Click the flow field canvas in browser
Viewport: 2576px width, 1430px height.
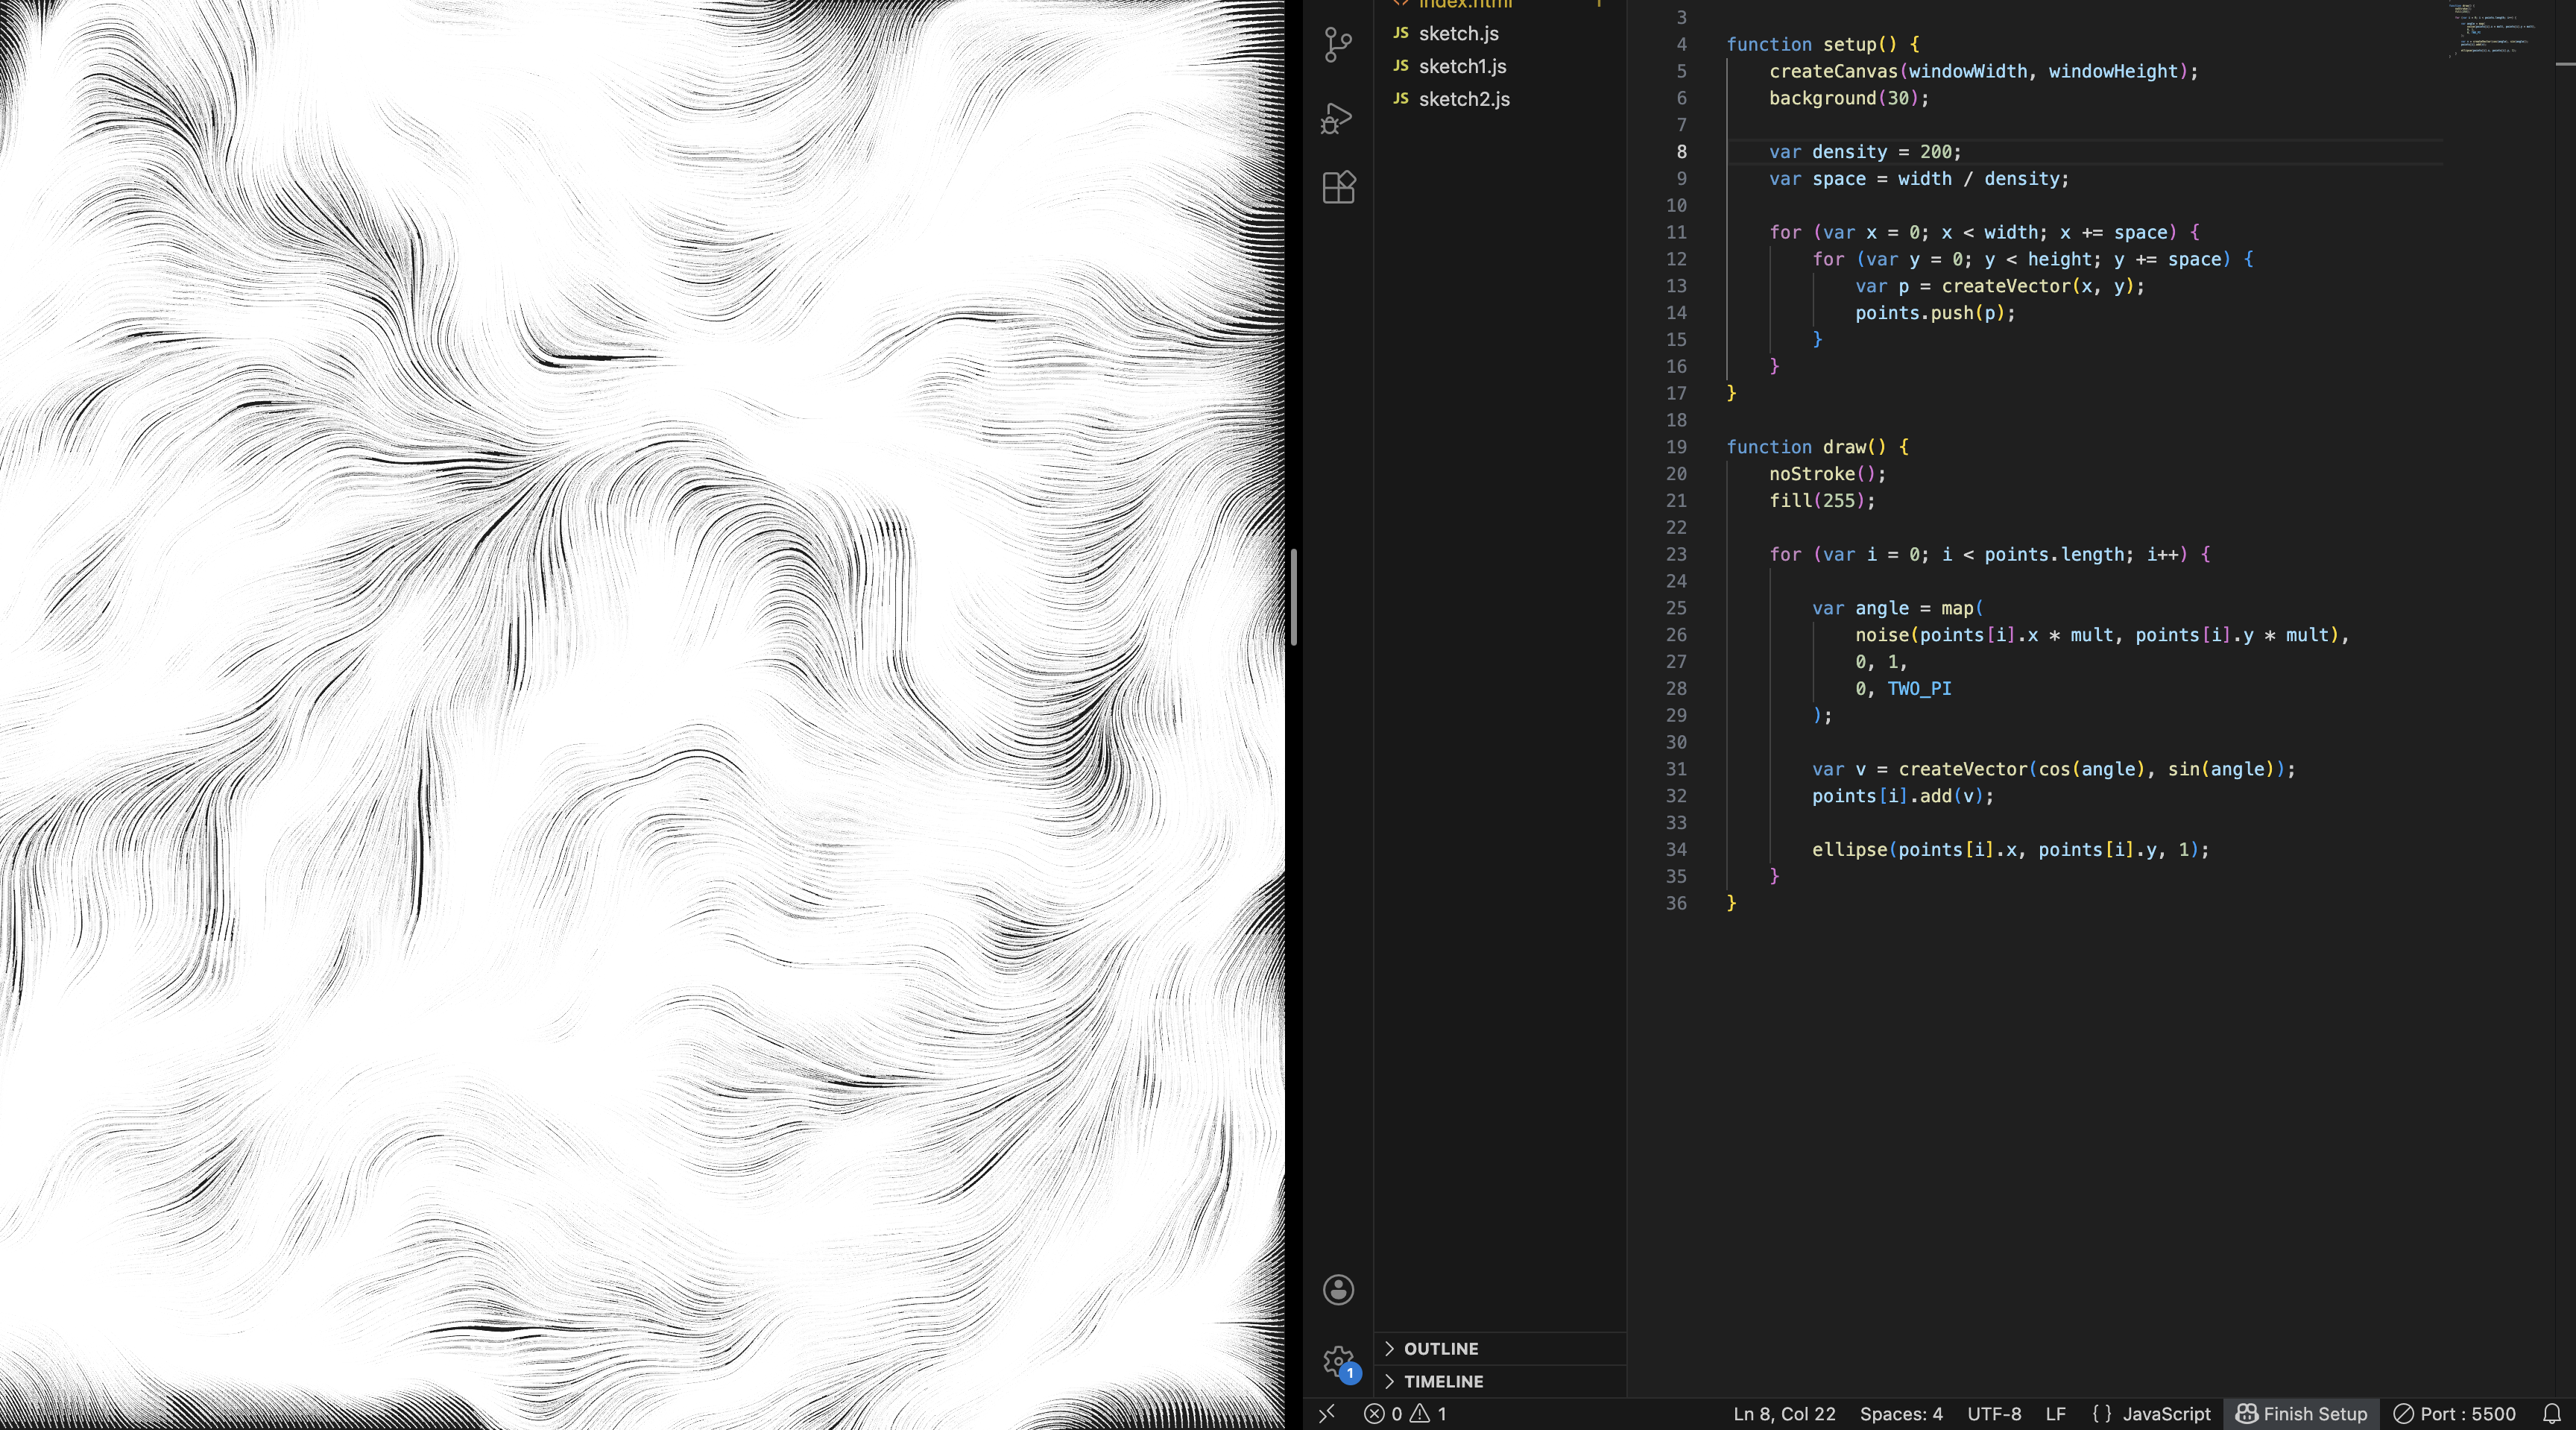(642, 715)
